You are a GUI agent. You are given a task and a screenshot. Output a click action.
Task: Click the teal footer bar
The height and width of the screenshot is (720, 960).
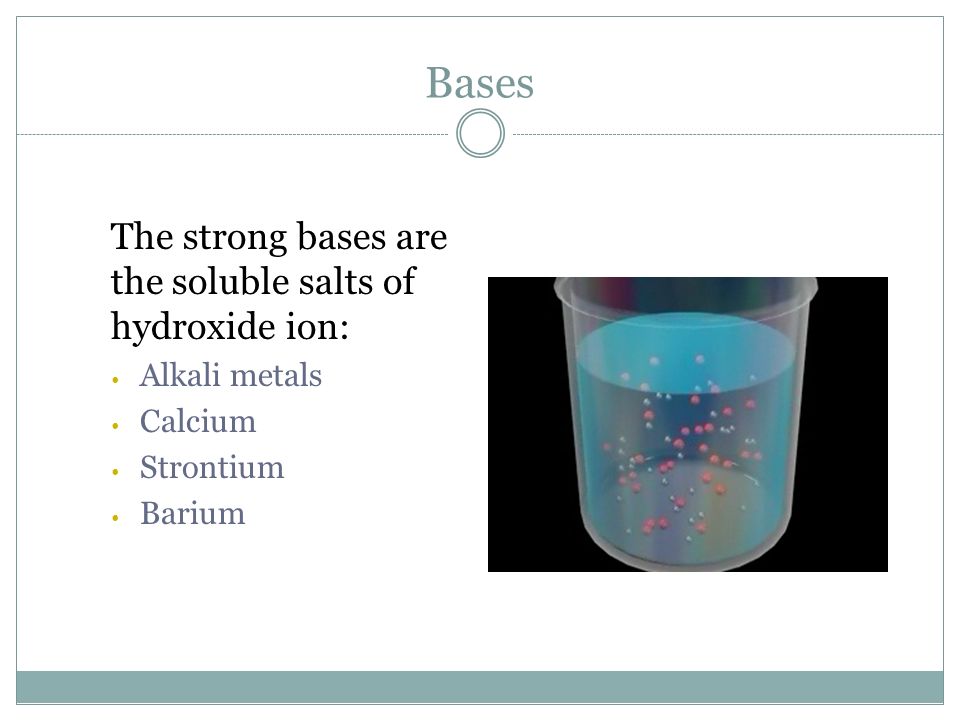(x=480, y=687)
